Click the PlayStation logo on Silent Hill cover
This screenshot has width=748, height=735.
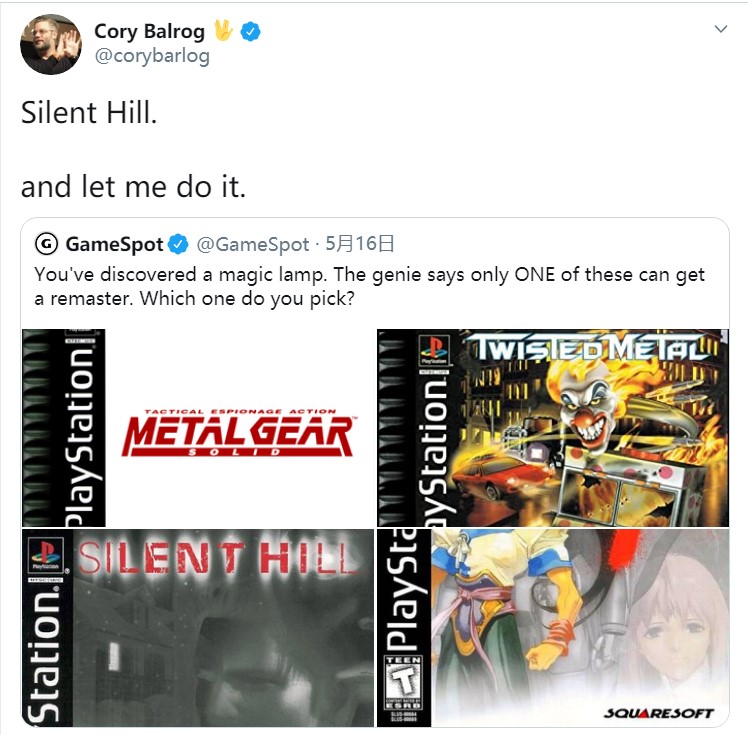[46, 555]
